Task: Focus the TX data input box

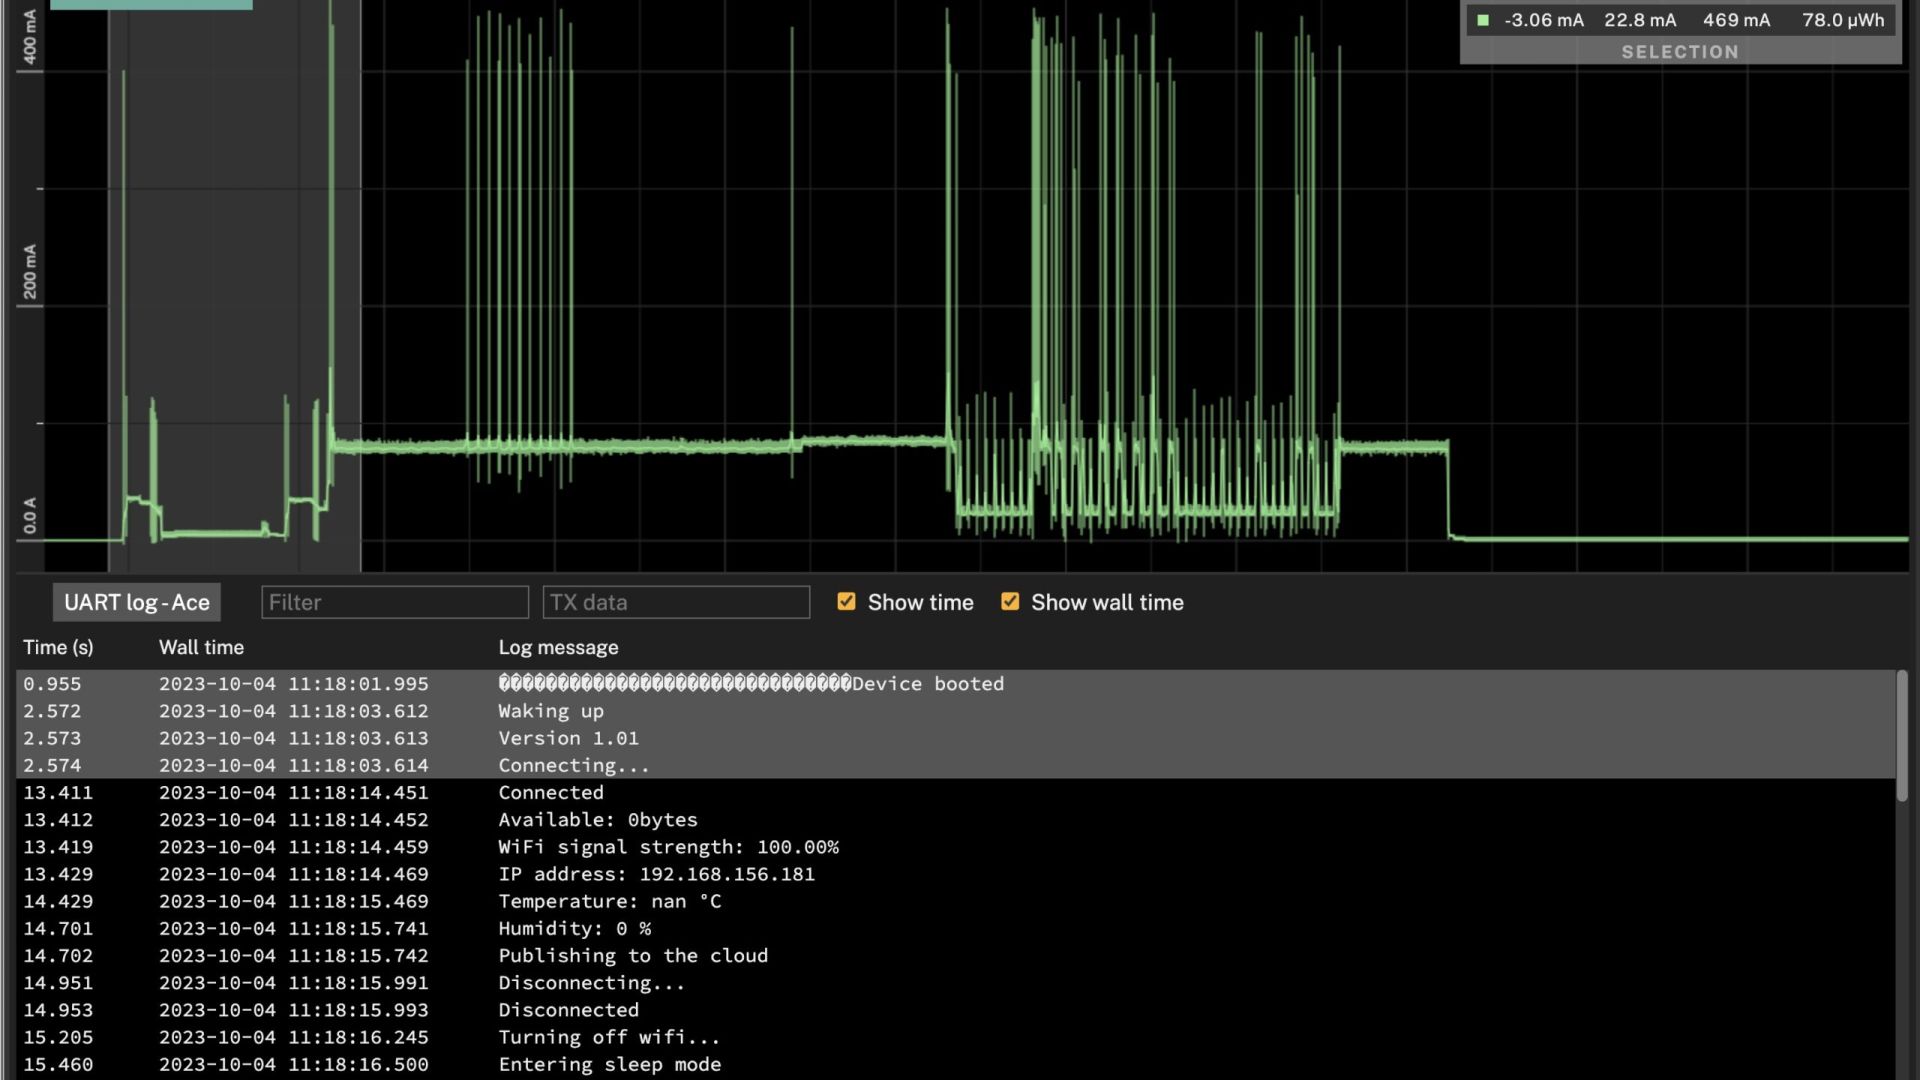Action: [676, 602]
